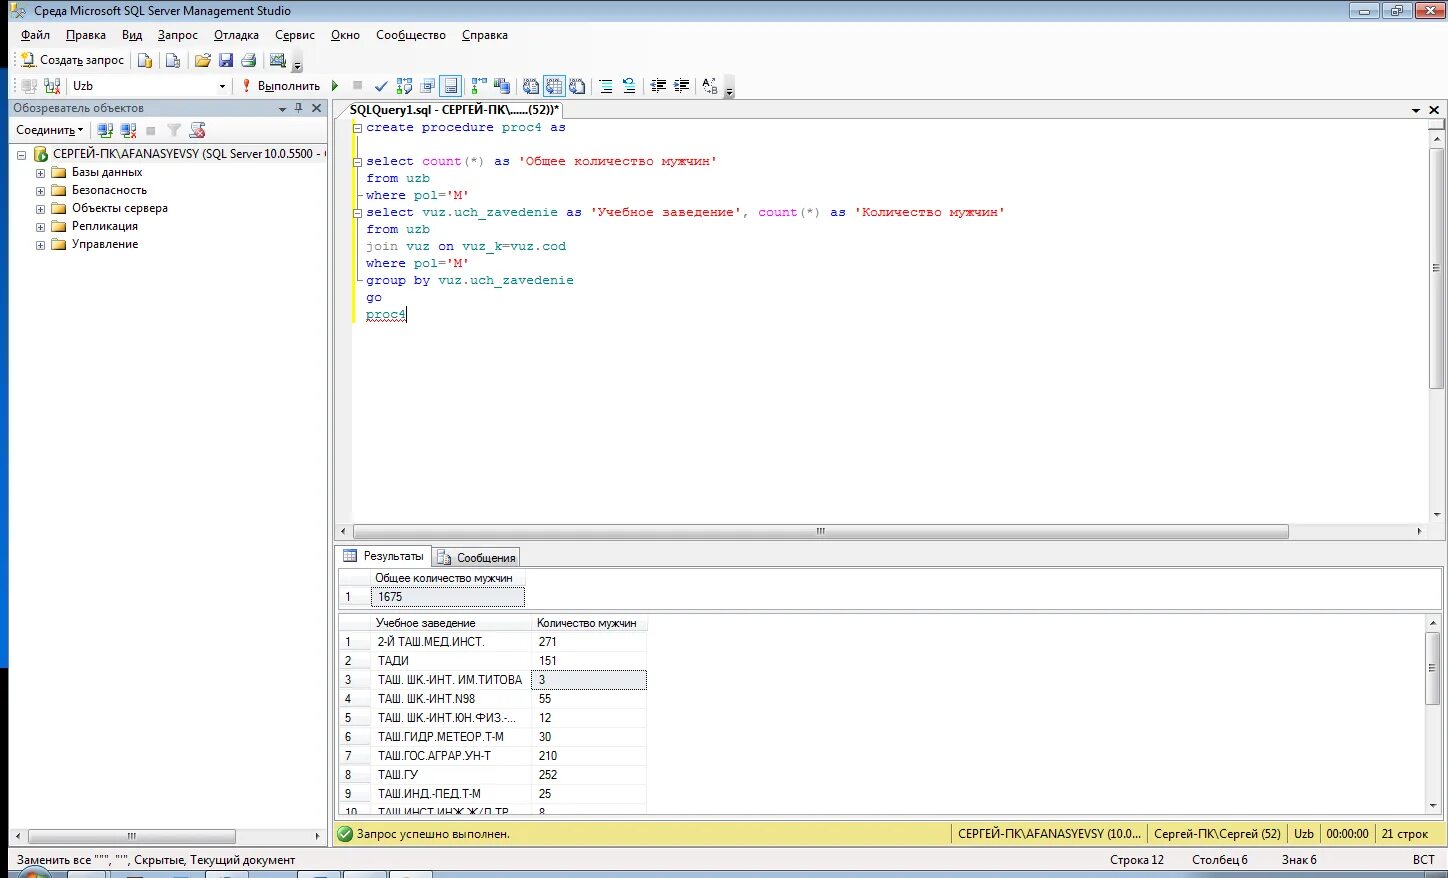Screen dimensions: 1448x878
Task: Click Connect Object Explorer icon beside Соединить
Action: (x=104, y=130)
